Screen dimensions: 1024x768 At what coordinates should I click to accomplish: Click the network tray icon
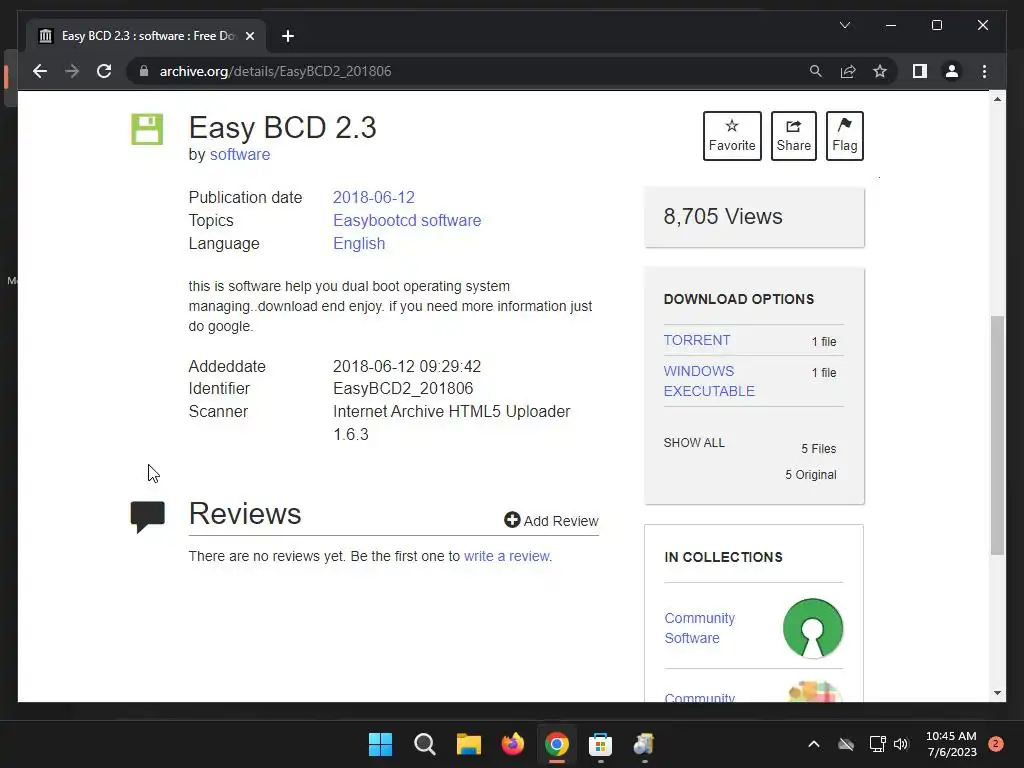point(877,744)
